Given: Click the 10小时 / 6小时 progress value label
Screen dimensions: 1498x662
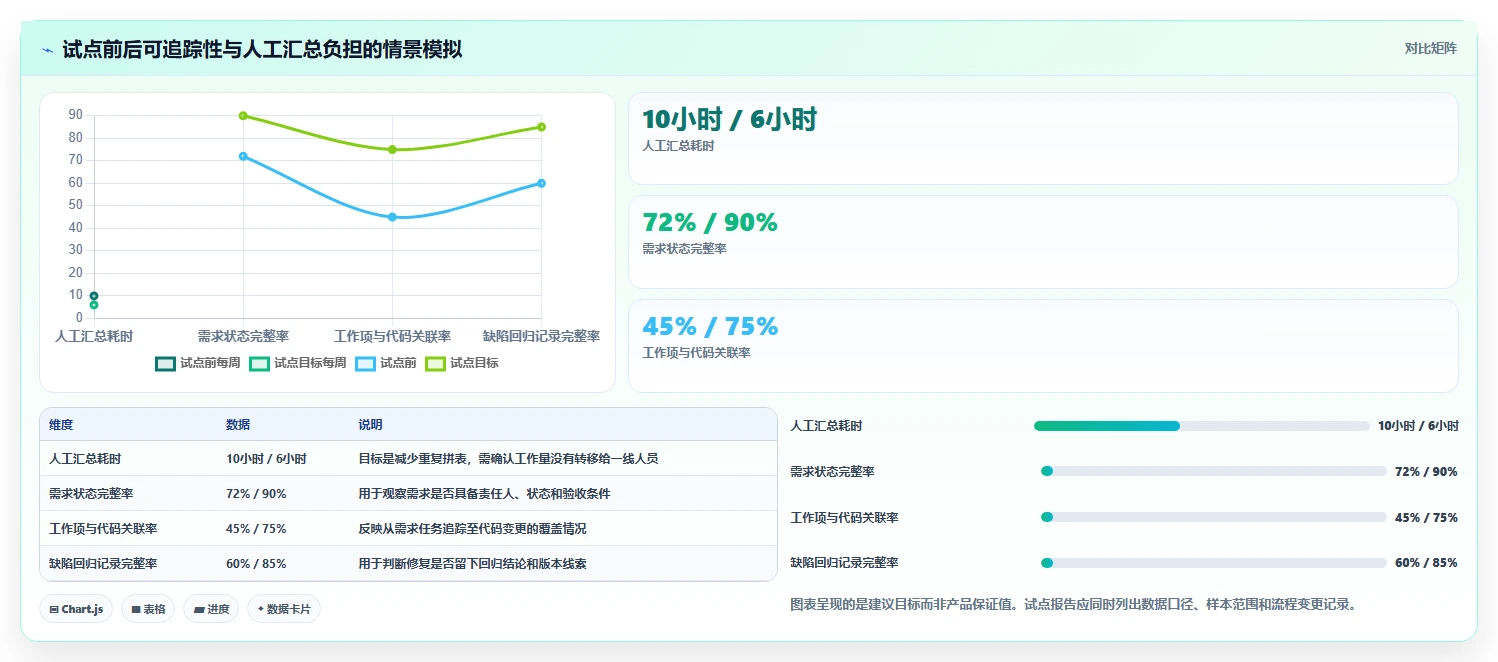Looking at the screenshot, I should tap(1418, 426).
